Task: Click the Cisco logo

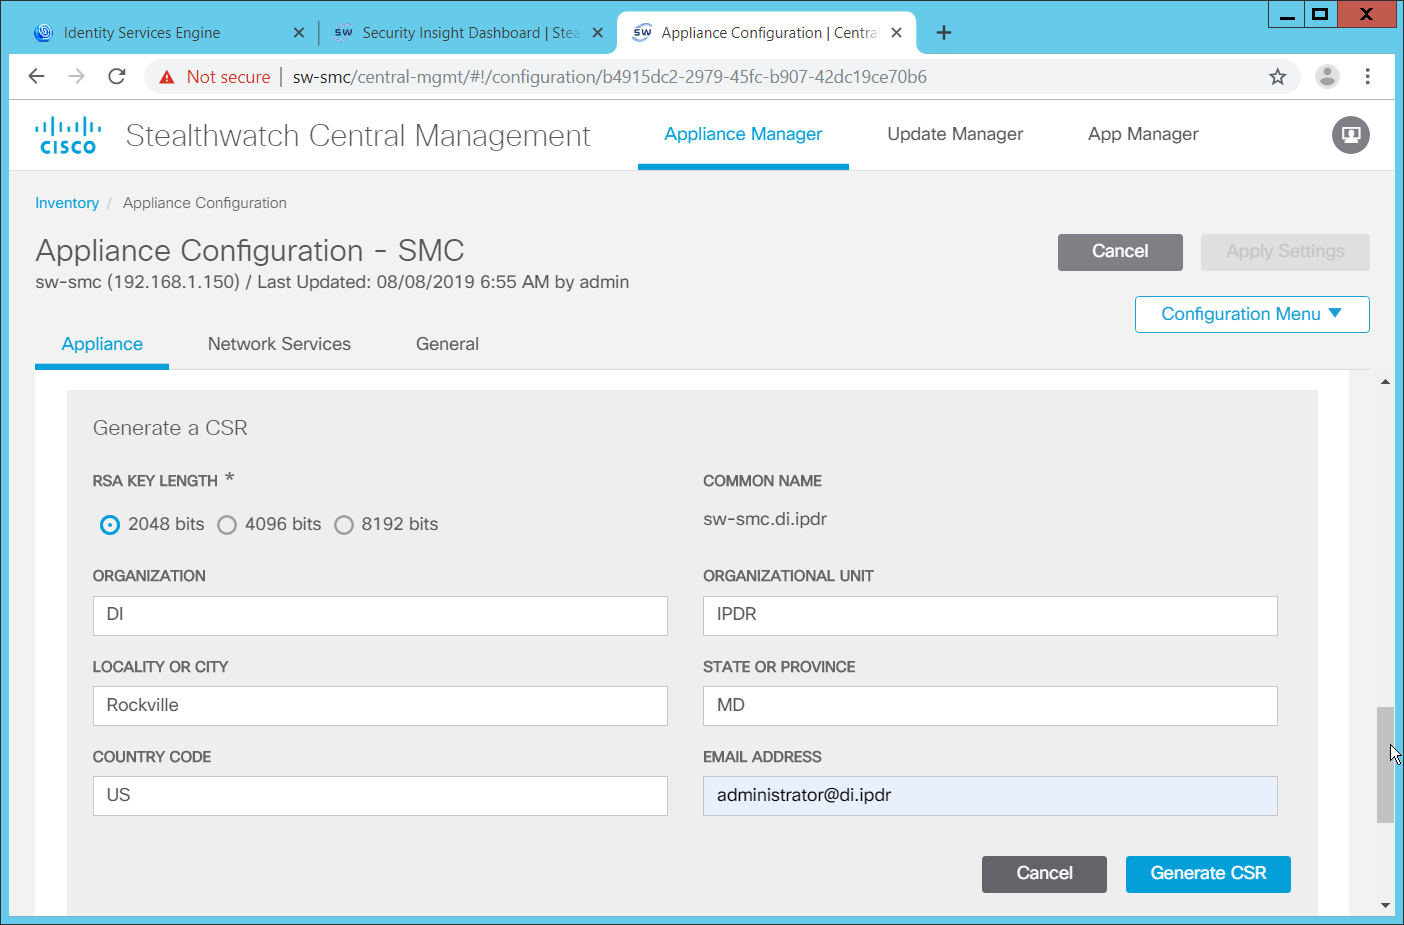Action: [x=67, y=135]
